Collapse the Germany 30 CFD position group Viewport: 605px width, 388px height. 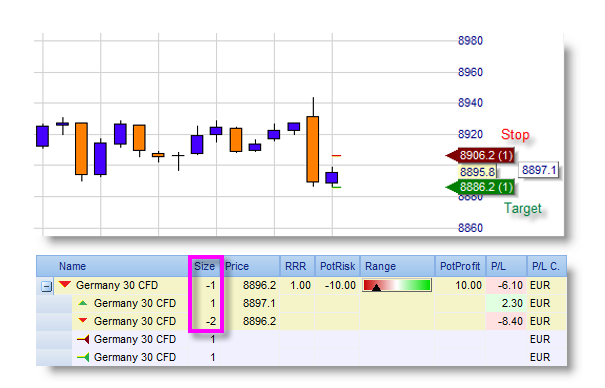[x=46, y=287]
